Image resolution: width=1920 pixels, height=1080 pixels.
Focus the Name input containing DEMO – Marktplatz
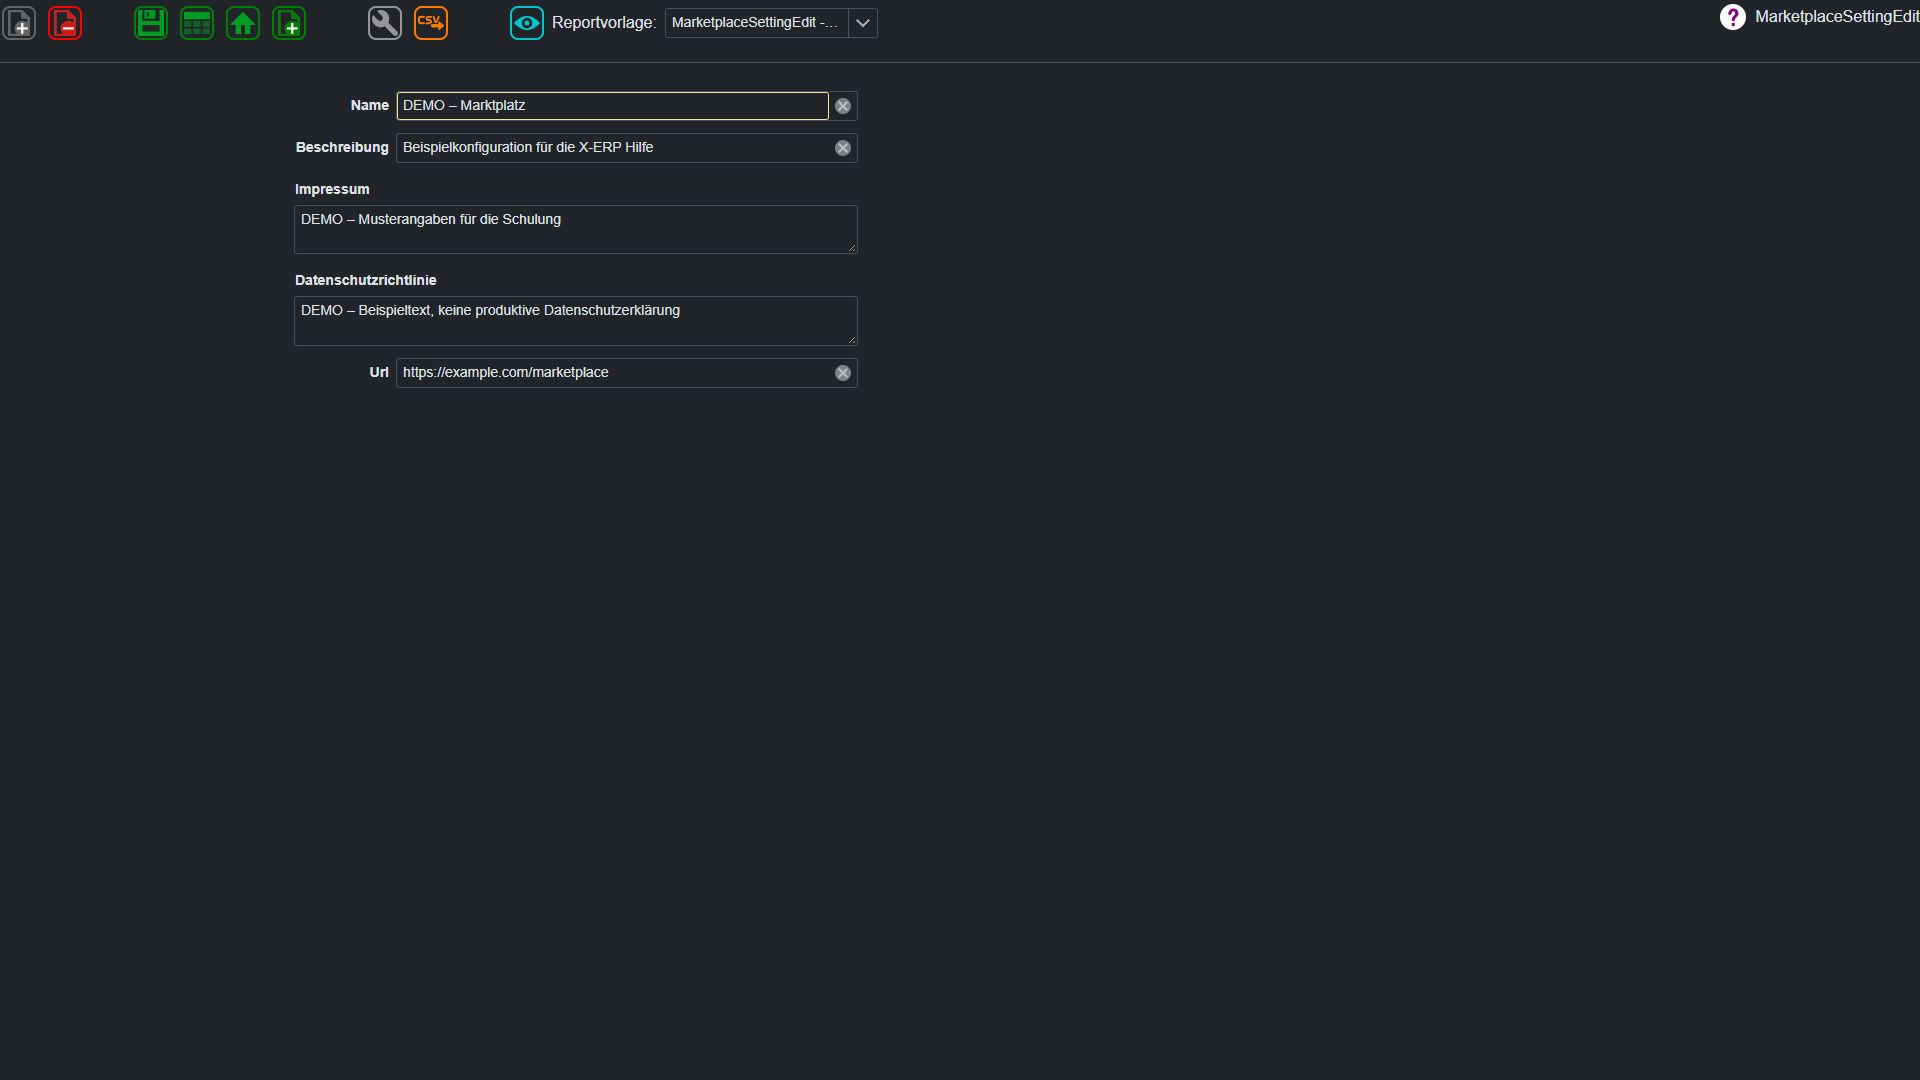tap(612, 106)
